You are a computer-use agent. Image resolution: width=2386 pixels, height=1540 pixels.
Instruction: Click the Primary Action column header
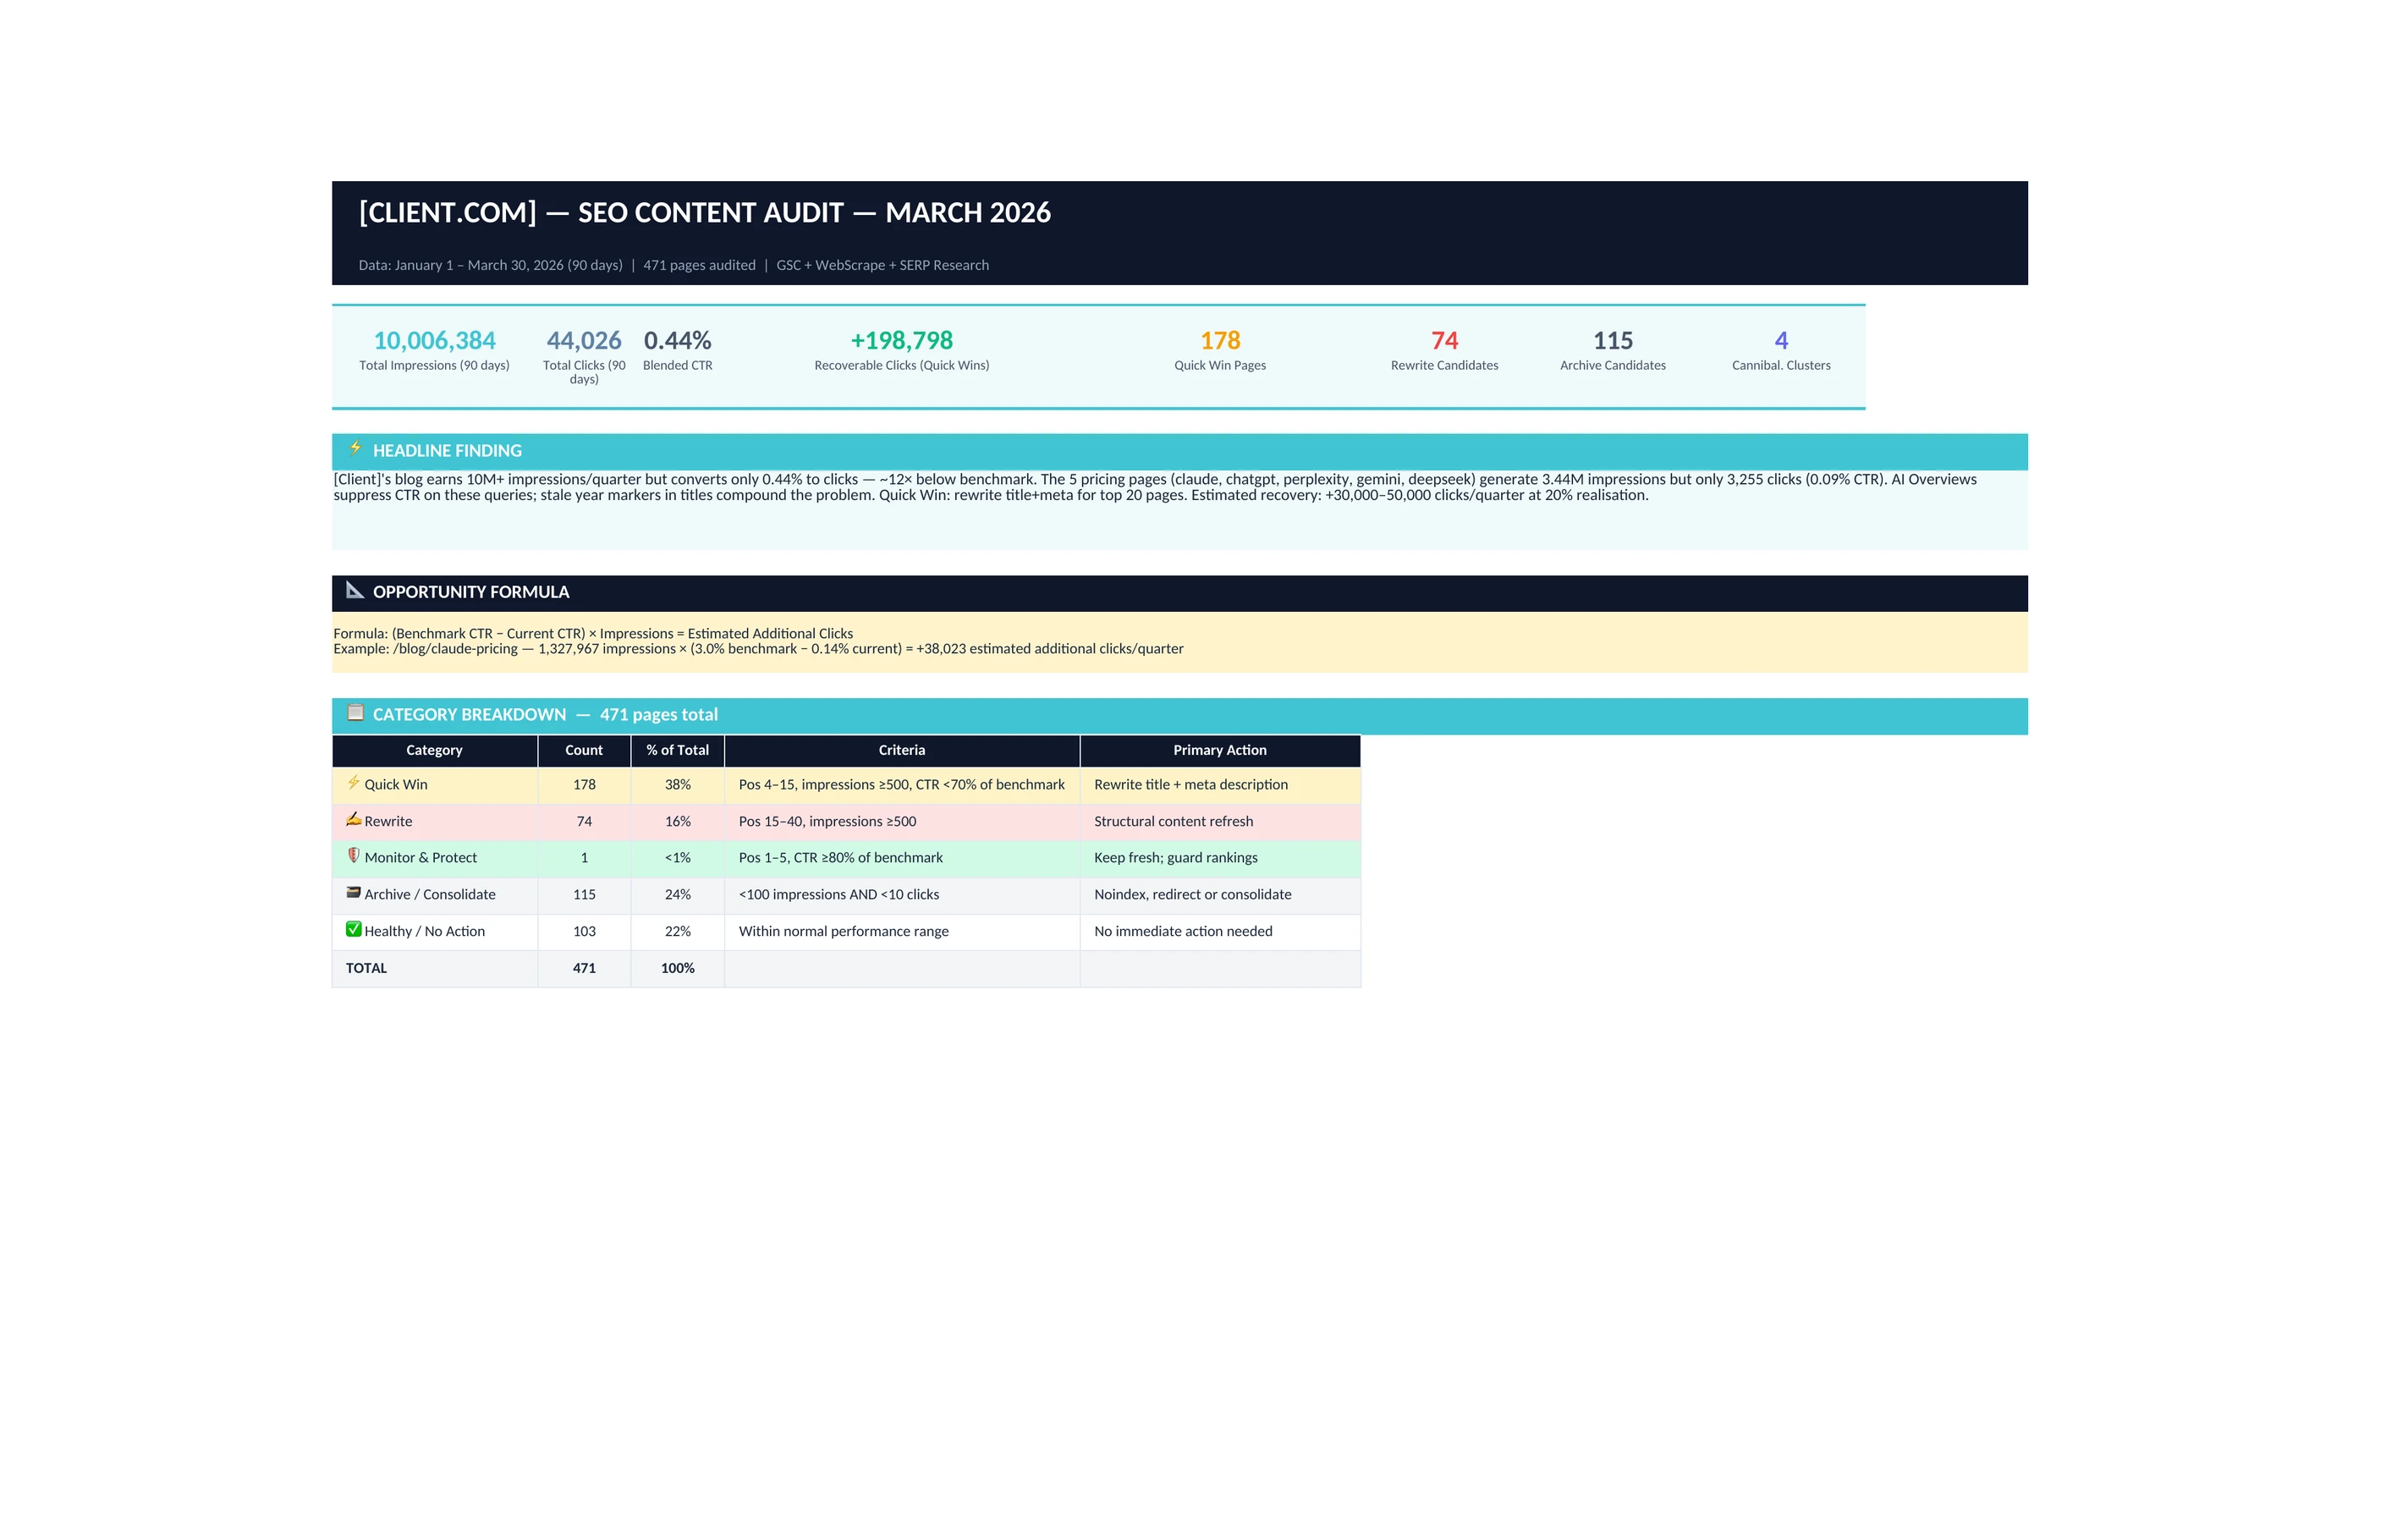click(1219, 750)
